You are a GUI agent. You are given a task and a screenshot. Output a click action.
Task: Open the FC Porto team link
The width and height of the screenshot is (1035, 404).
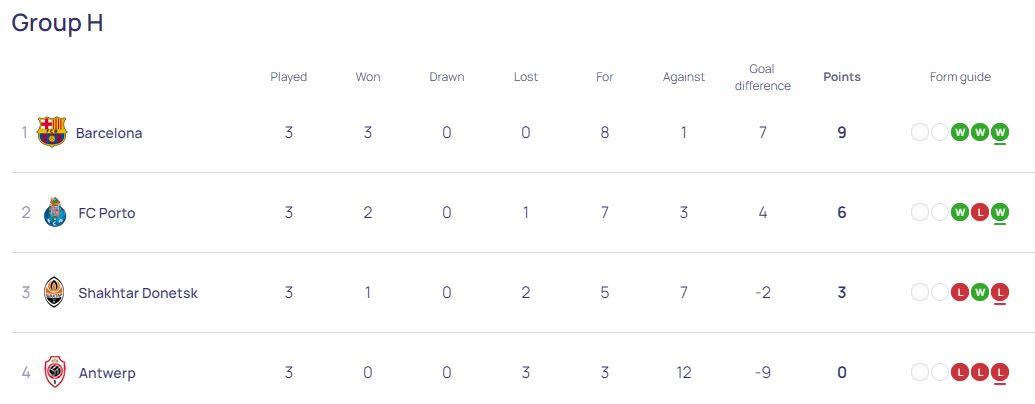click(x=107, y=213)
